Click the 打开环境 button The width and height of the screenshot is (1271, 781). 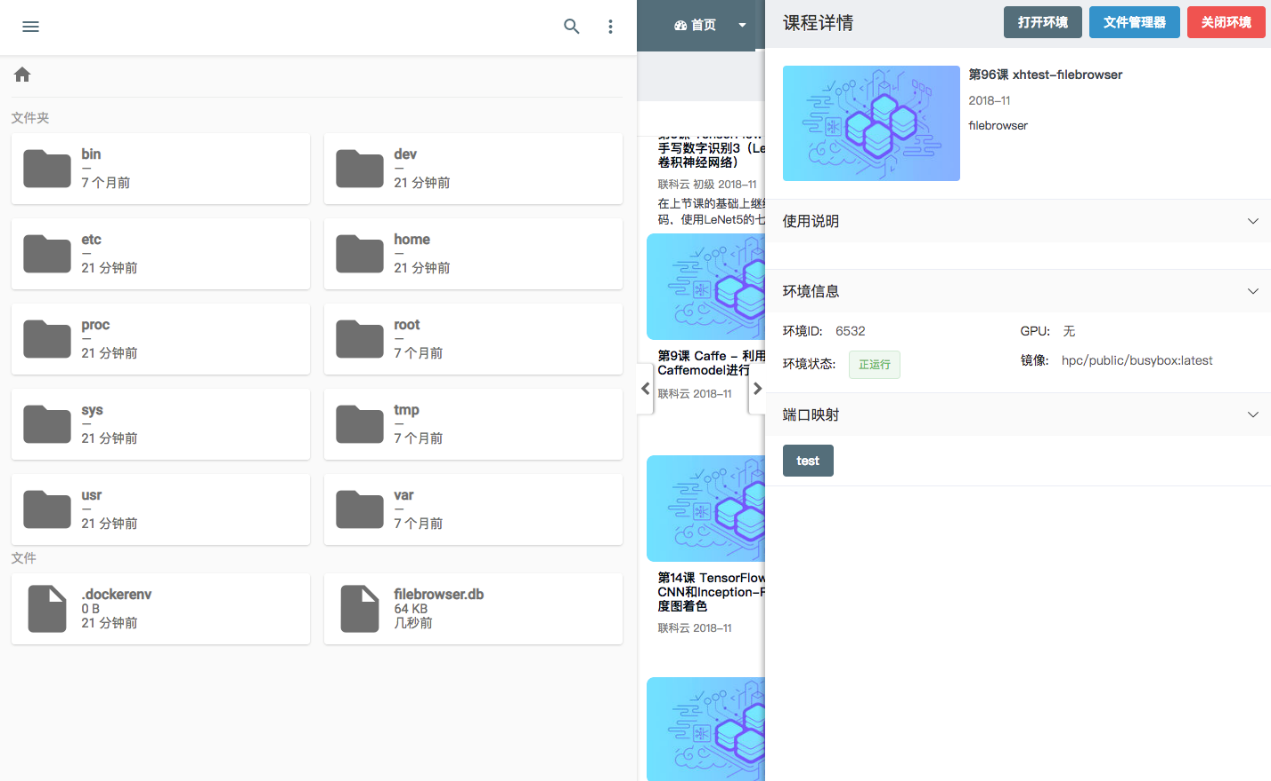coord(1042,22)
